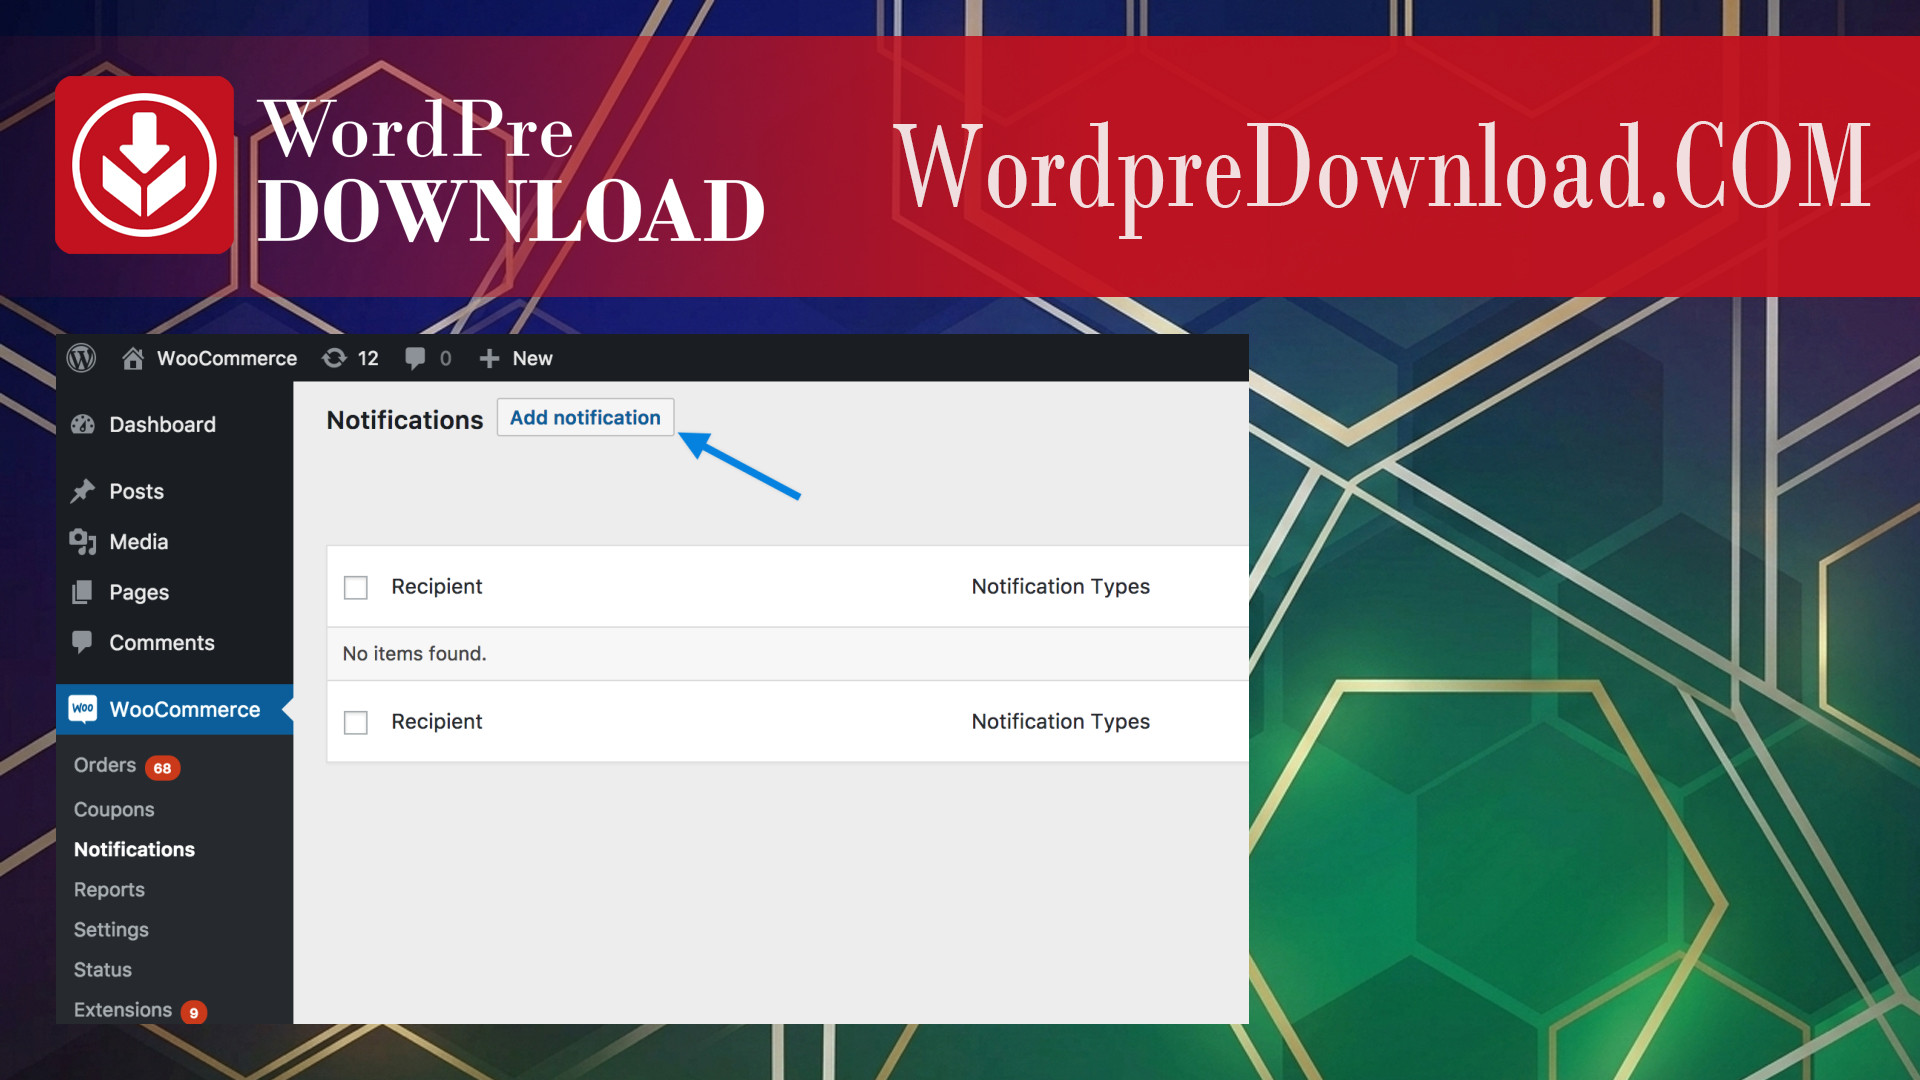Click the New link in admin bar
The height and width of the screenshot is (1080, 1920).
point(532,358)
